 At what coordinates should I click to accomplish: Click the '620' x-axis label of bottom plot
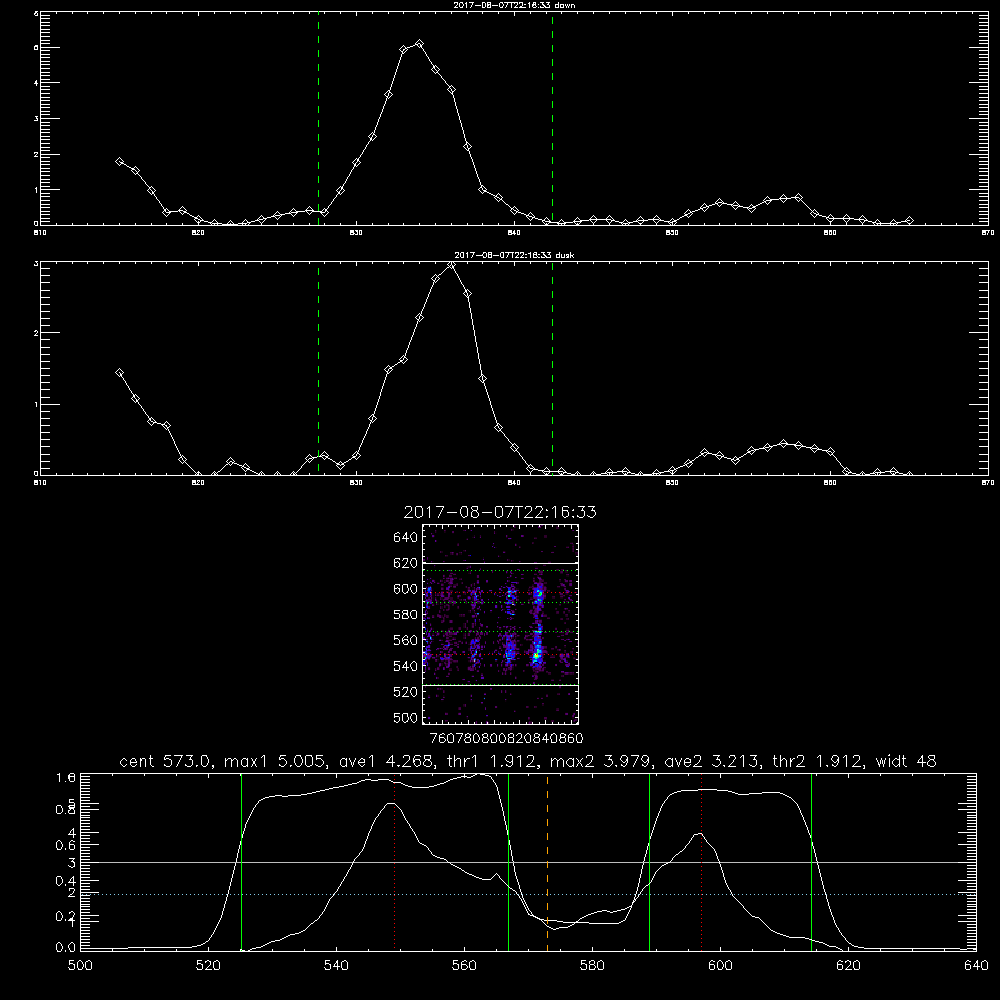pos(848,966)
